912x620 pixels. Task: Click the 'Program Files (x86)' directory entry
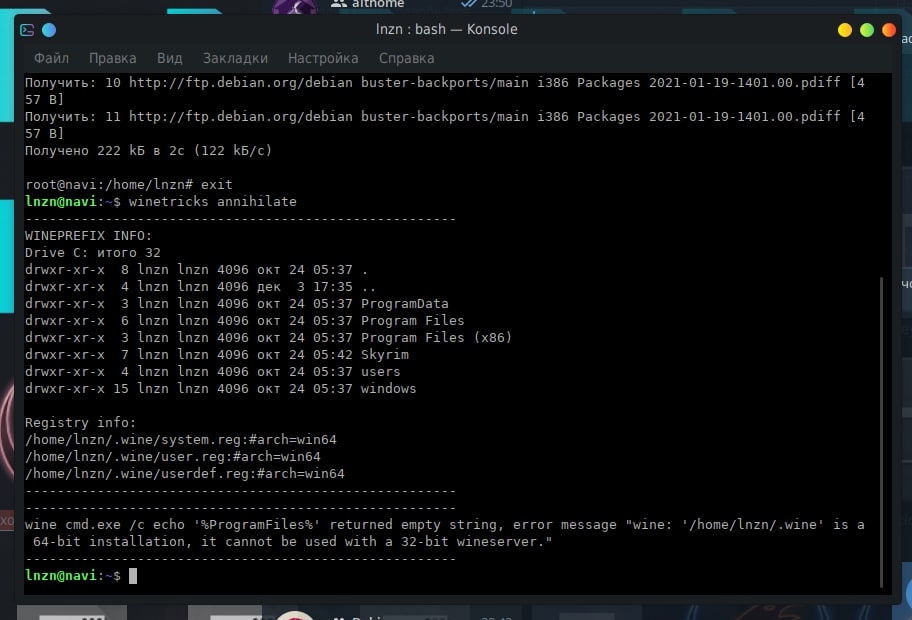coord(436,338)
